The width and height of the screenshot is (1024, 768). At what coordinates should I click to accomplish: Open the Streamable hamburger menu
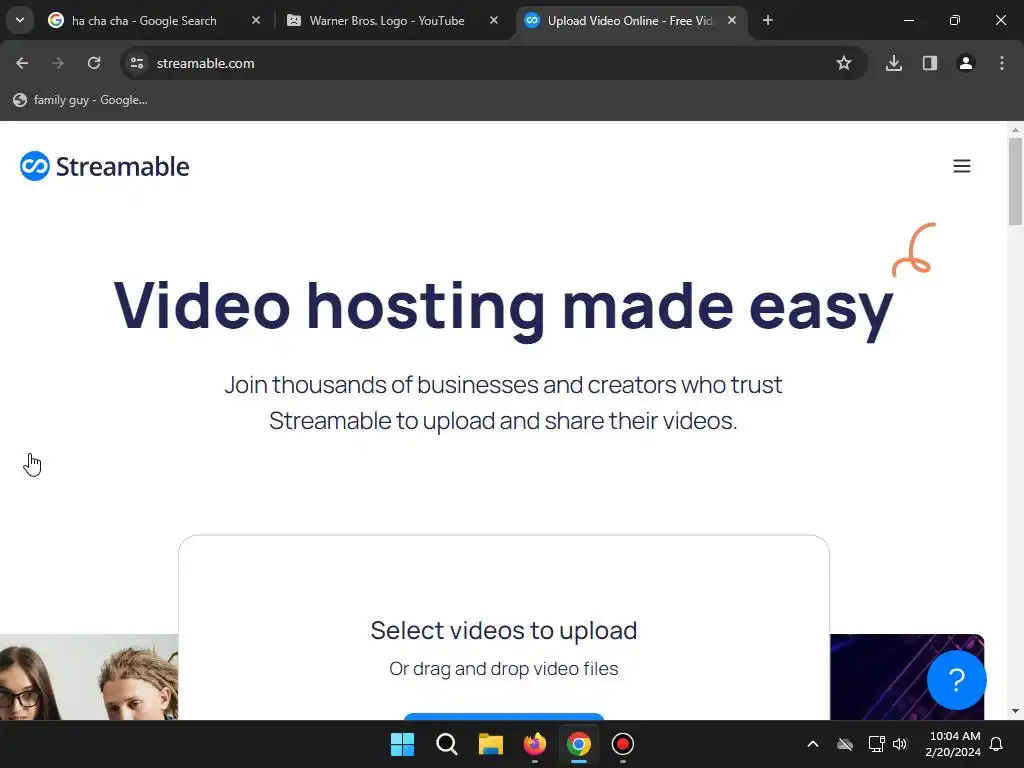click(961, 166)
